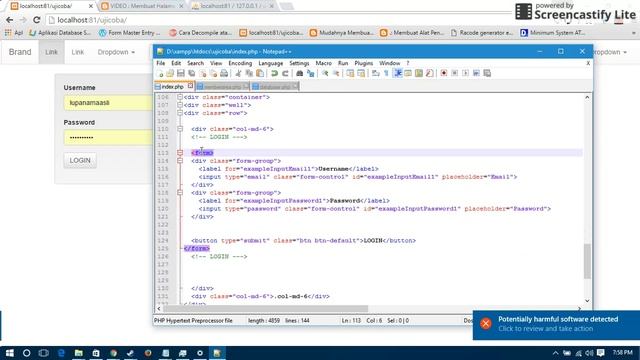This screenshot has width=640, height=360.
Task: Click editor scroll-up arrow
Action: pyautogui.click(x=587, y=98)
